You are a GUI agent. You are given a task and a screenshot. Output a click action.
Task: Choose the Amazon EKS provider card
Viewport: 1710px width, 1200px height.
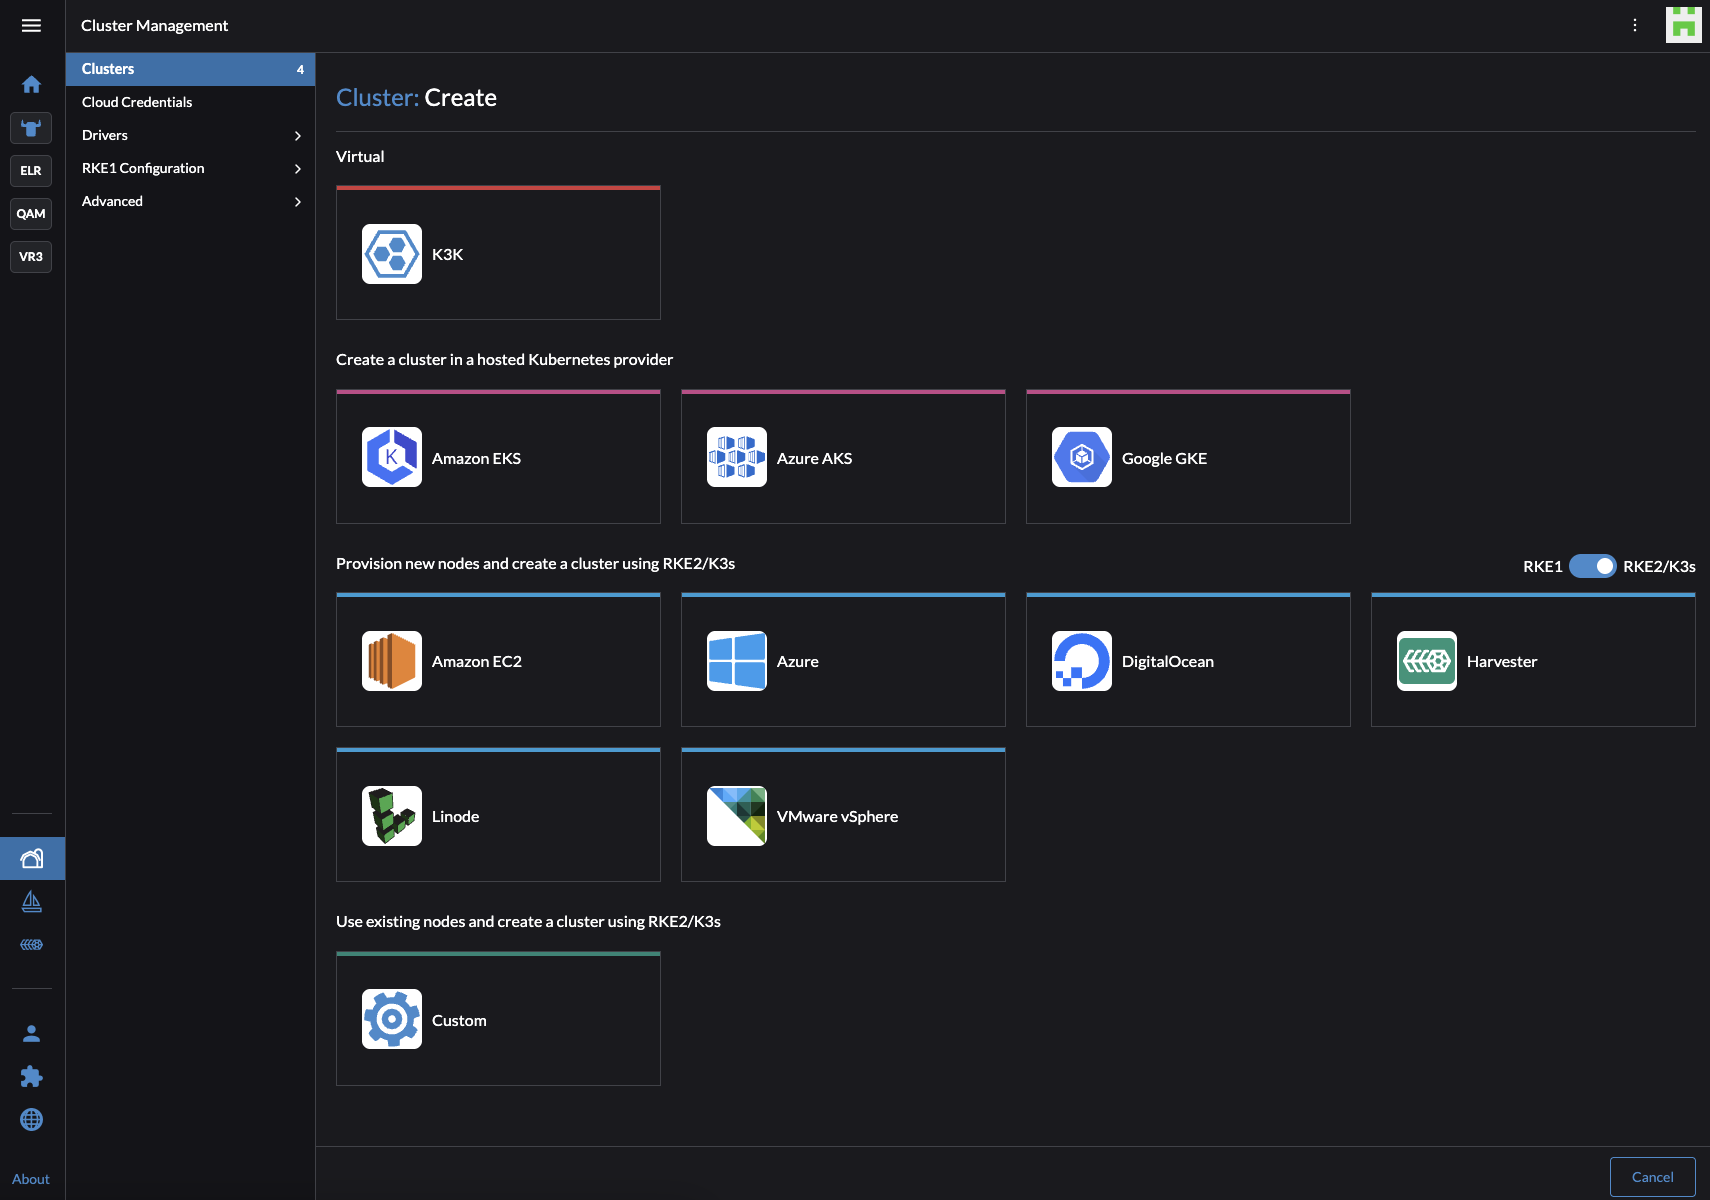pos(498,458)
